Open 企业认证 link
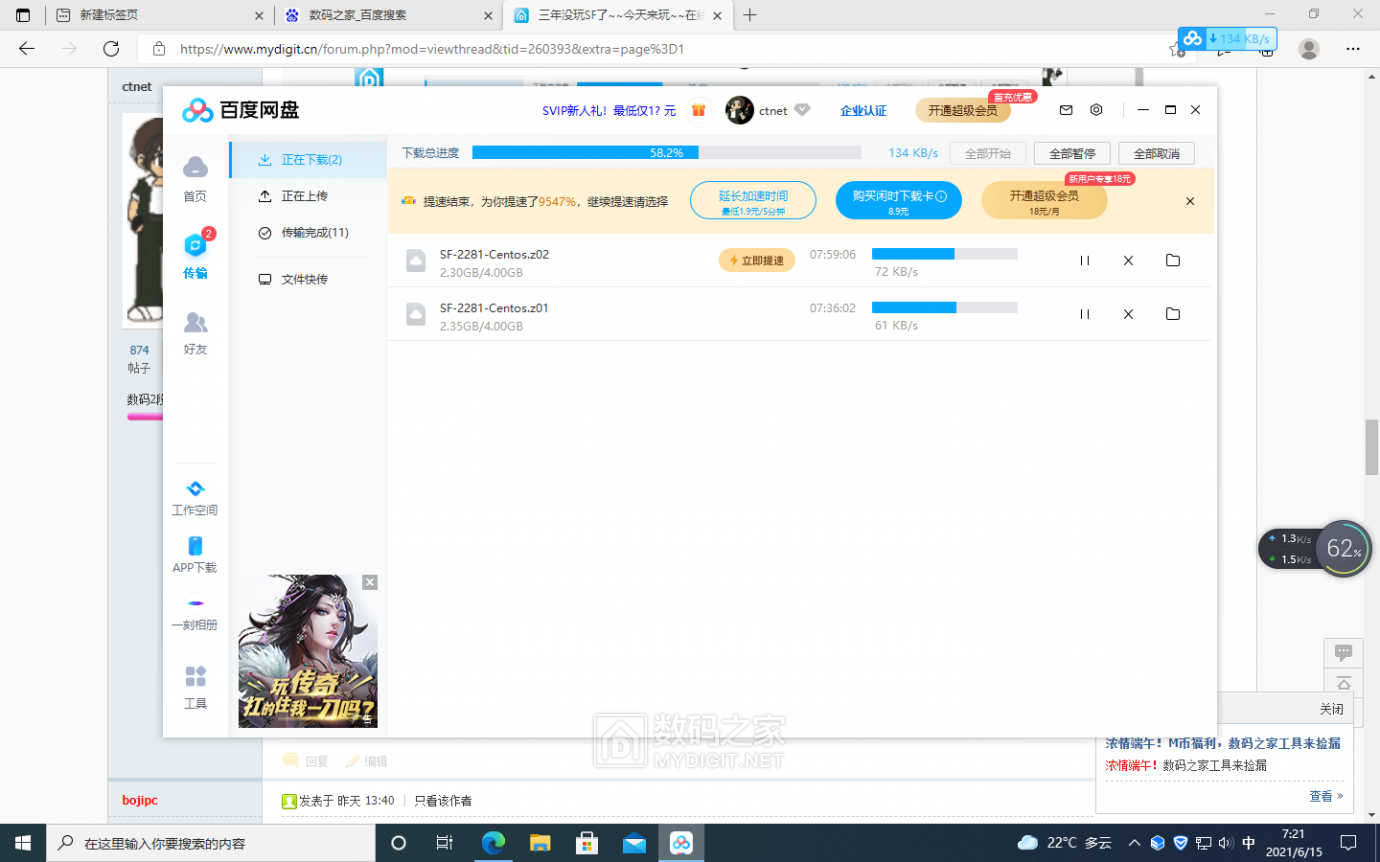 [863, 110]
